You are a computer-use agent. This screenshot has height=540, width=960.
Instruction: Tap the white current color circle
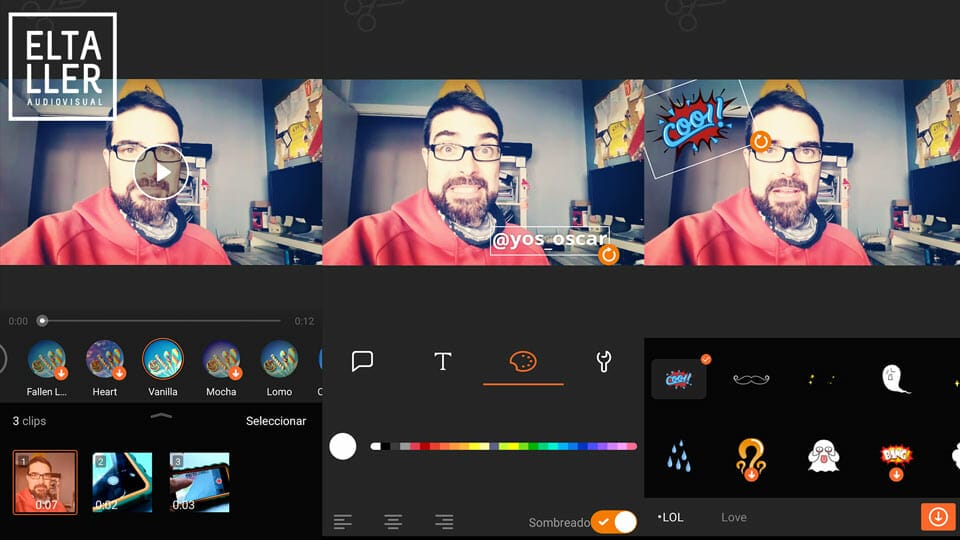[x=343, y=446]
